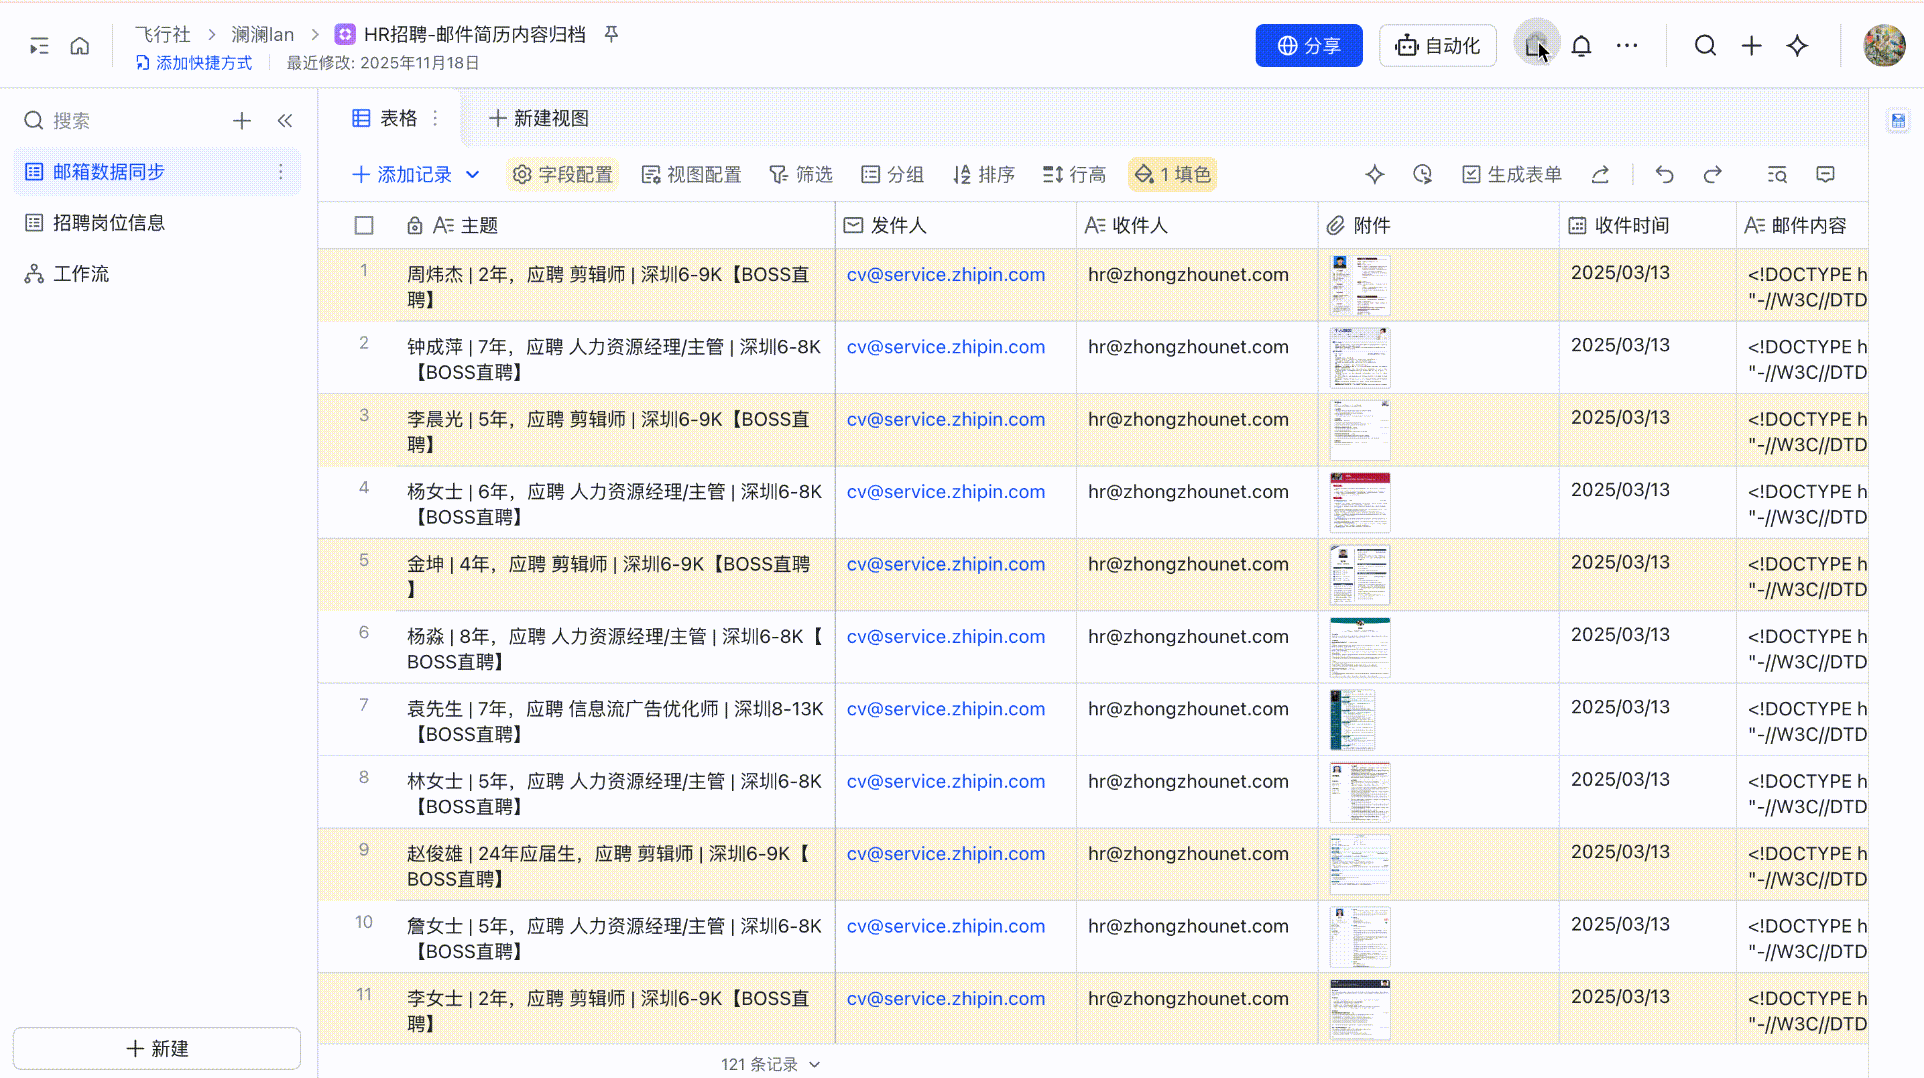Click the header search magnifier icon

pos(1705,46)
